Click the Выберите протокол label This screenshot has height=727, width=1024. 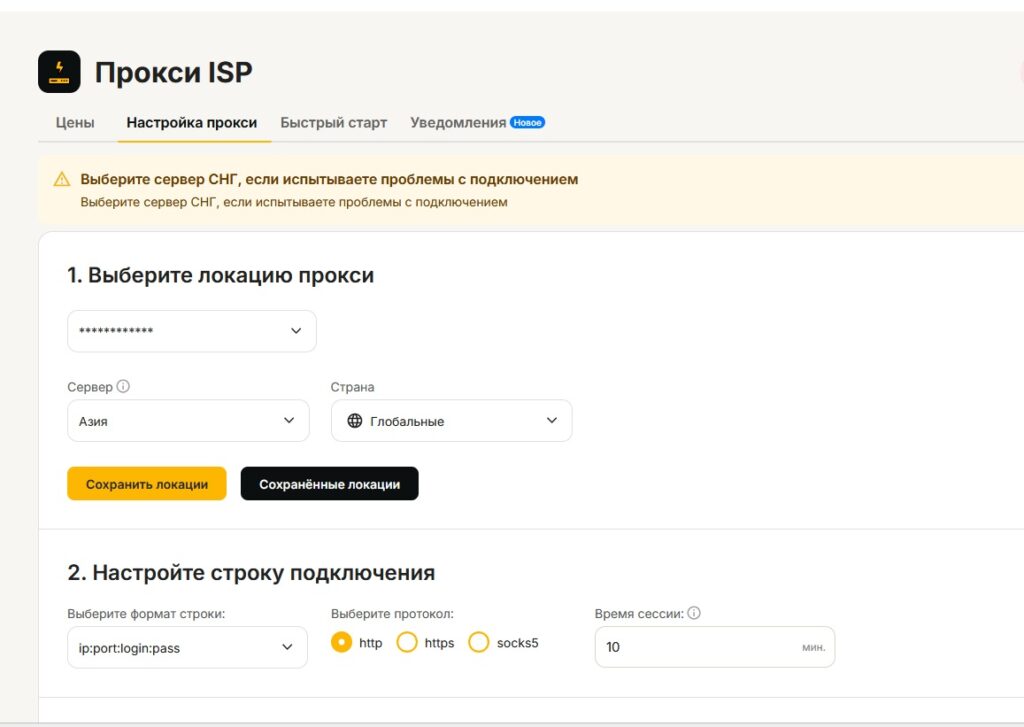[x=392, y=613]
